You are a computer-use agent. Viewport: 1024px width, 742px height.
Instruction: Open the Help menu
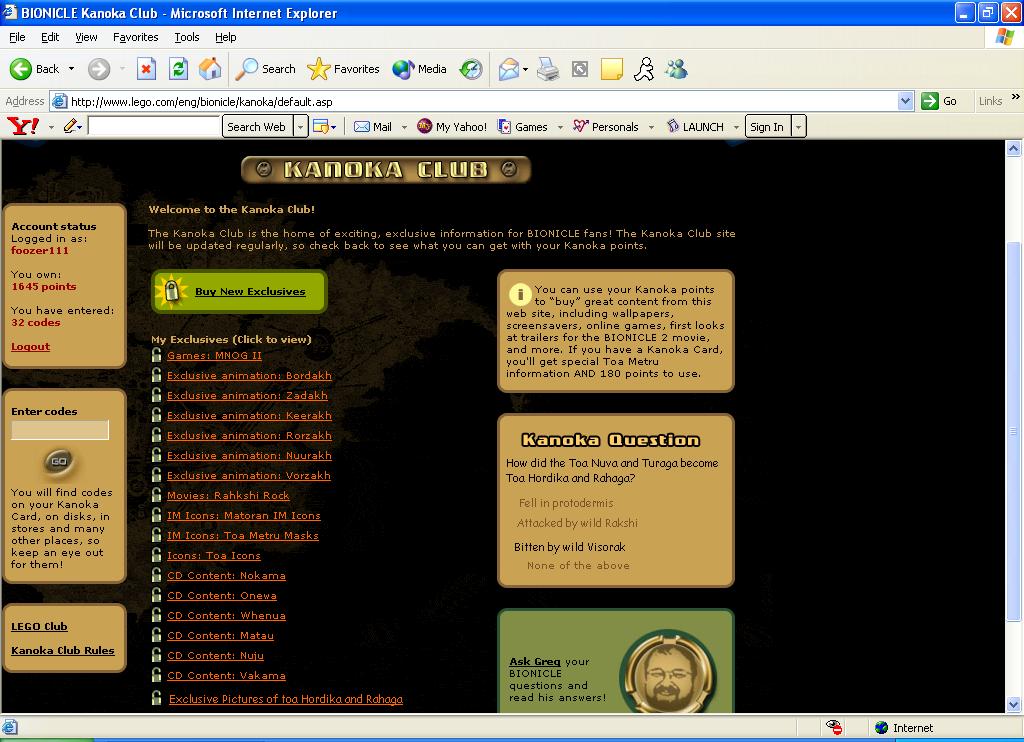(225, 37)
